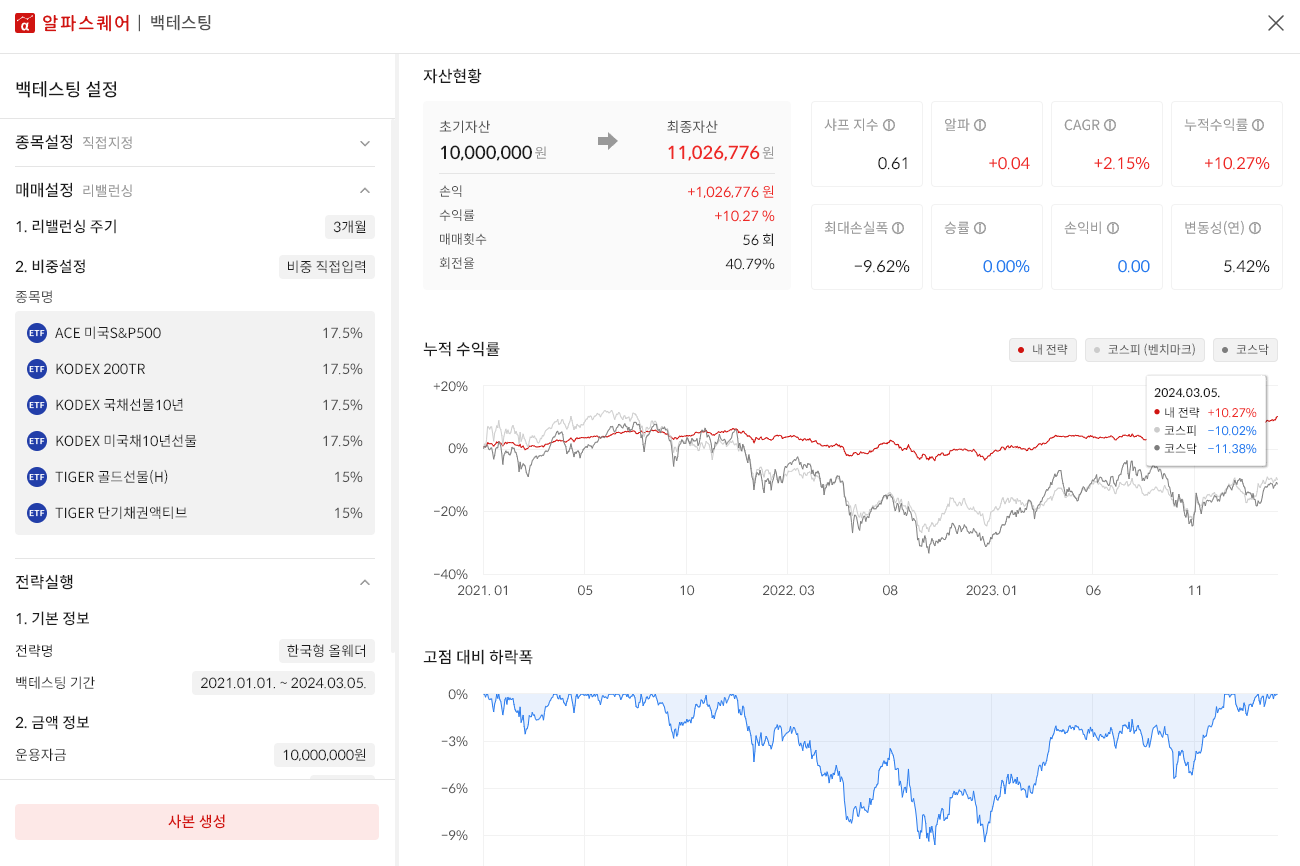Click the ETF icon for TIGER 골드선물(H)
The image size is (1300, 866).
click(x=37, y=477)
